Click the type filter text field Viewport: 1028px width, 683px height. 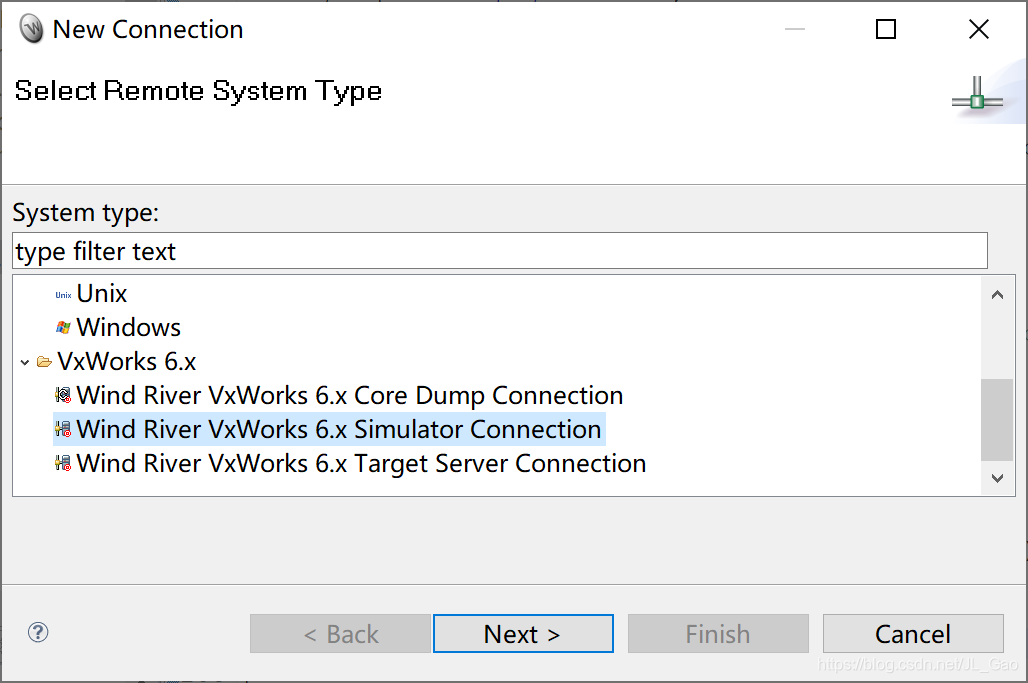(x=500, y=250)
